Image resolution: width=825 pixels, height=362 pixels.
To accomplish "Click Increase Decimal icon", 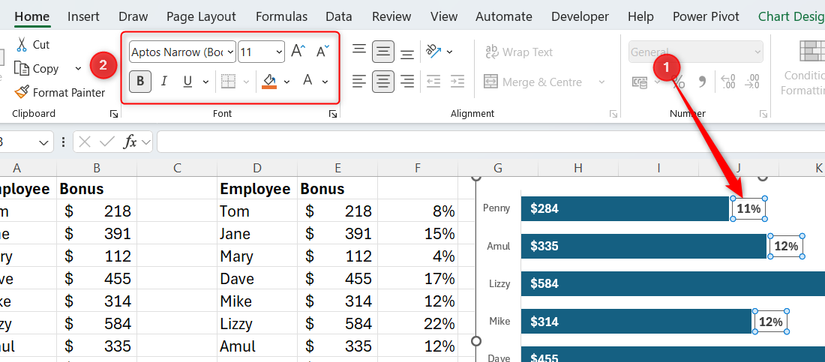I will tap(729, 82).
